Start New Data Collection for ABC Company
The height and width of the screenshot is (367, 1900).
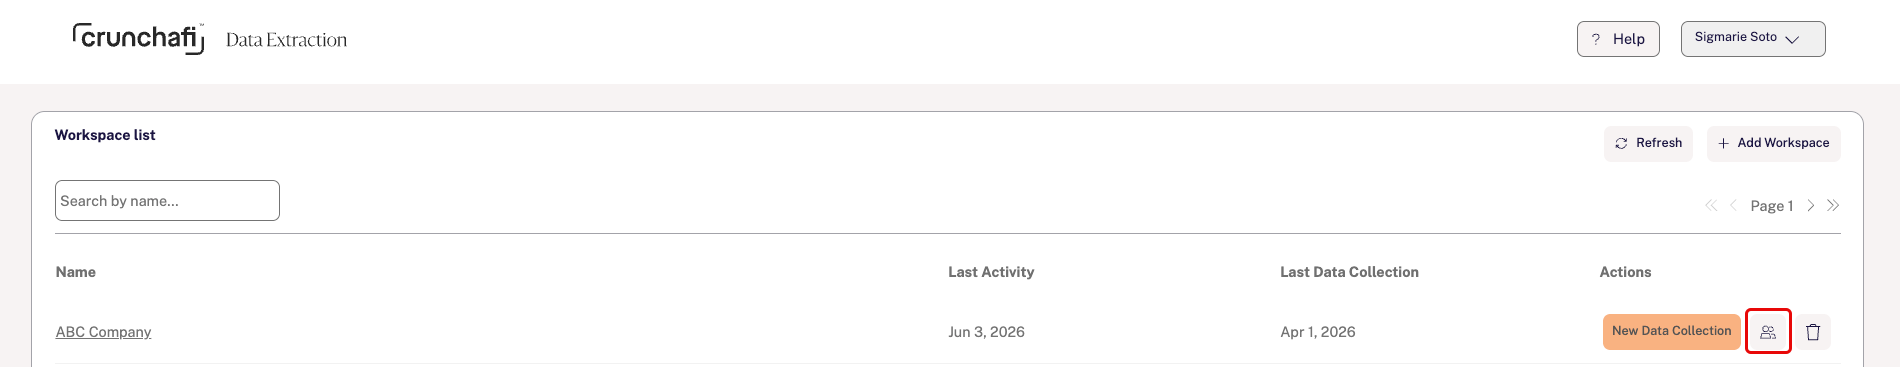pyautogui.click(x=1671, y=331)
